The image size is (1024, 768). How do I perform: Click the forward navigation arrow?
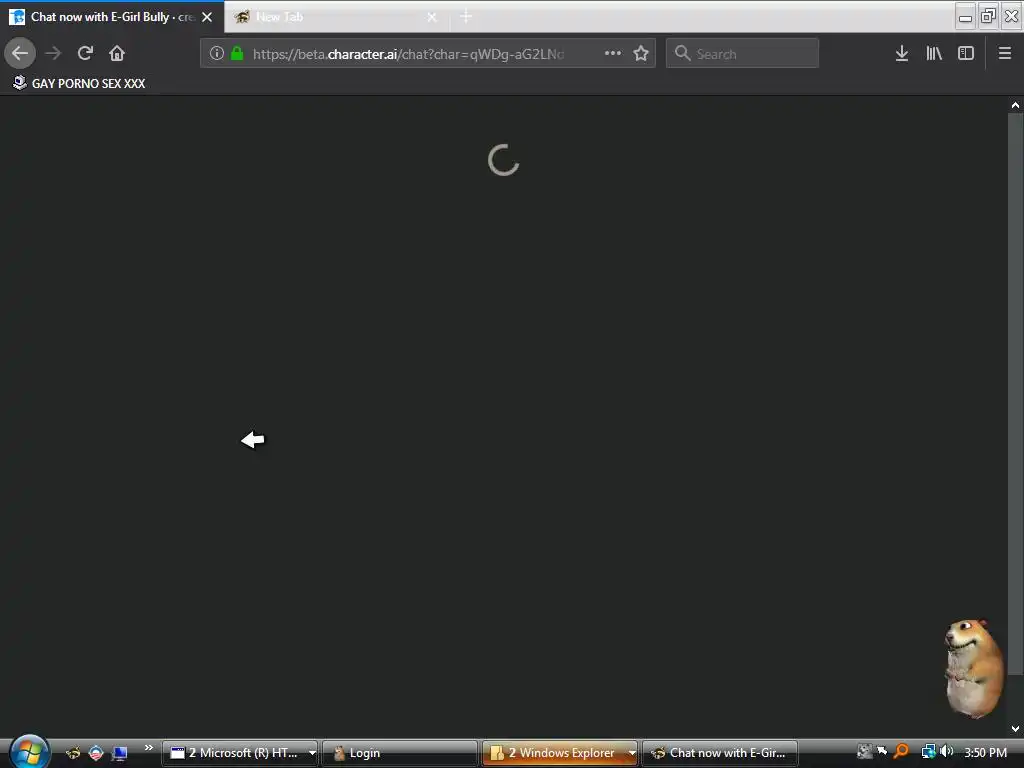click(x=53, y=53)
